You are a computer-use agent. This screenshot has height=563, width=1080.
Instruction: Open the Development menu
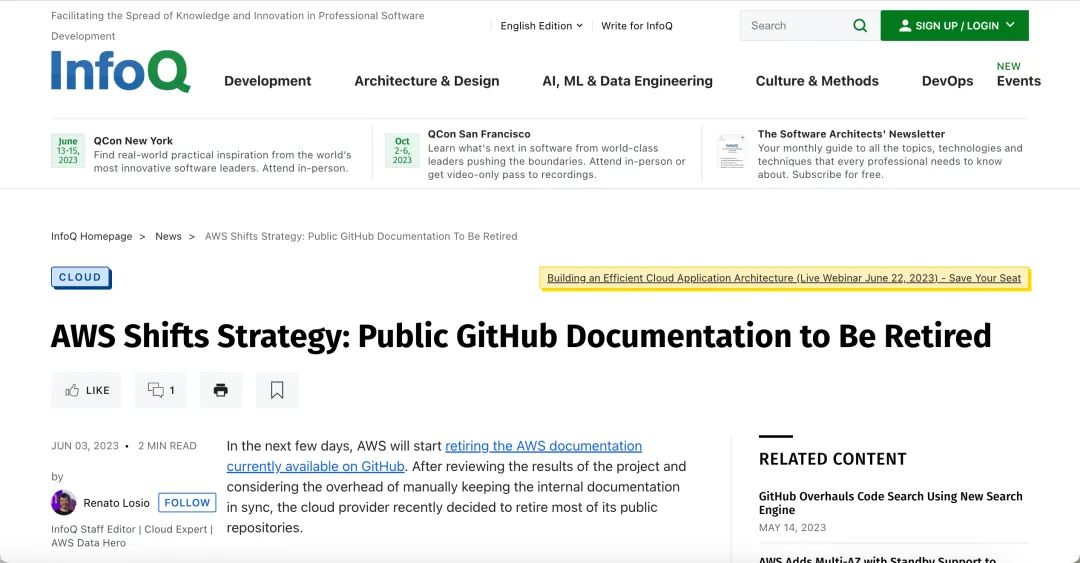267,81
